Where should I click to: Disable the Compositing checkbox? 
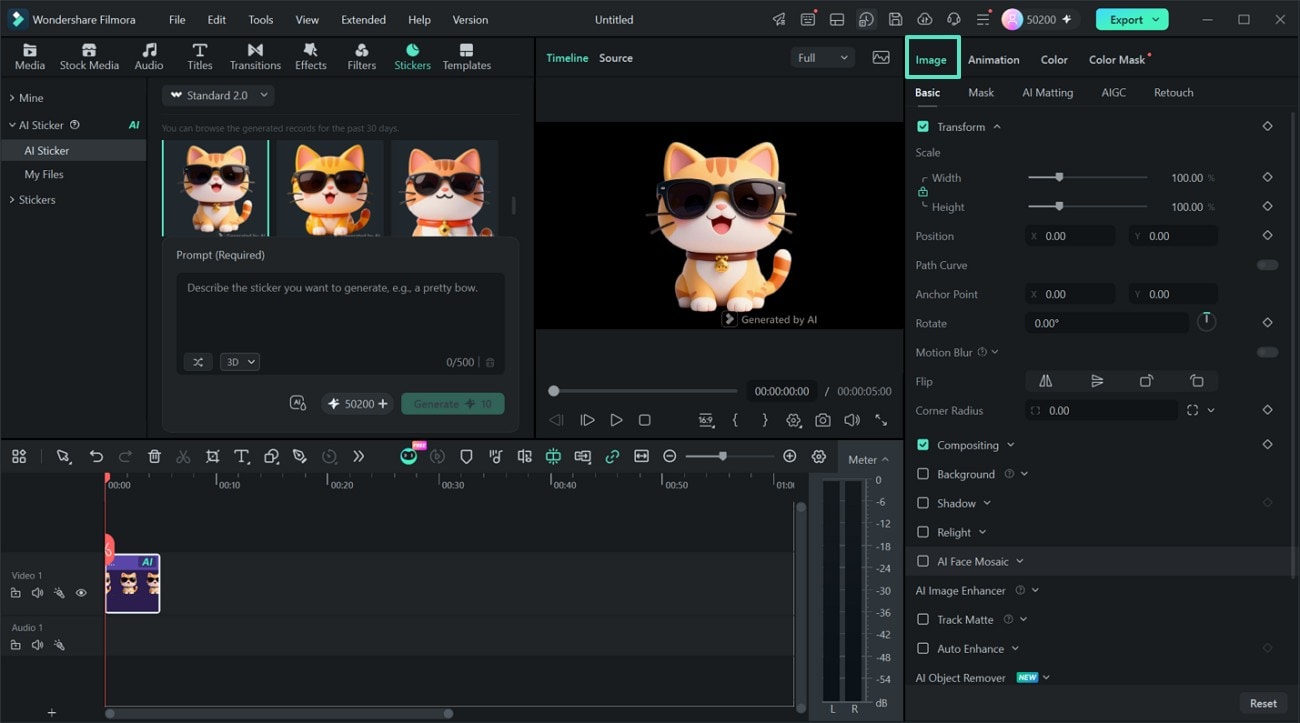[923, 445]
